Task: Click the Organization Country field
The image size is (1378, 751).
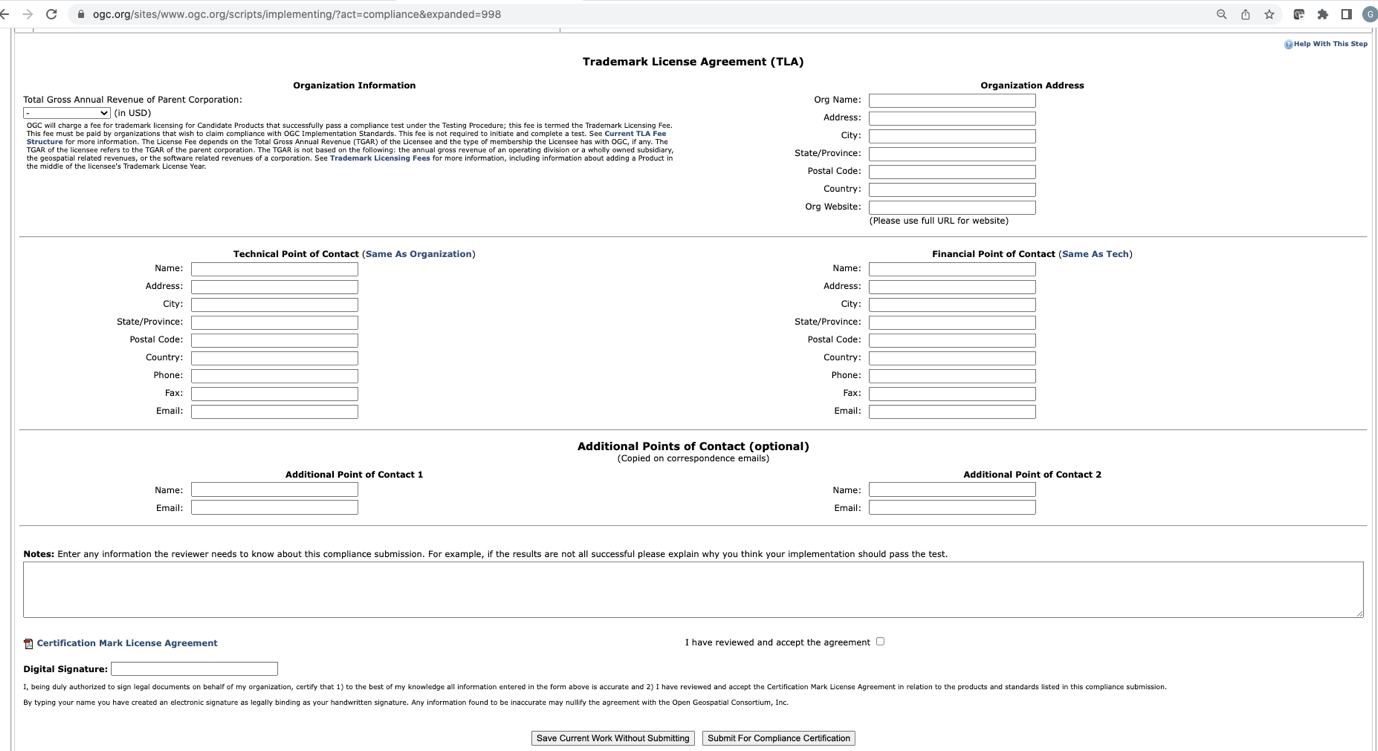Action: click(952, 190)
